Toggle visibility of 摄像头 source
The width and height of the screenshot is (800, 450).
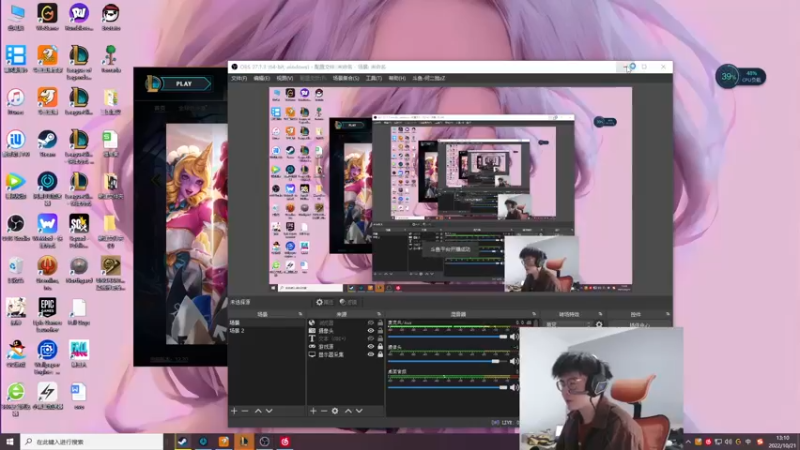tap(371, 331)
